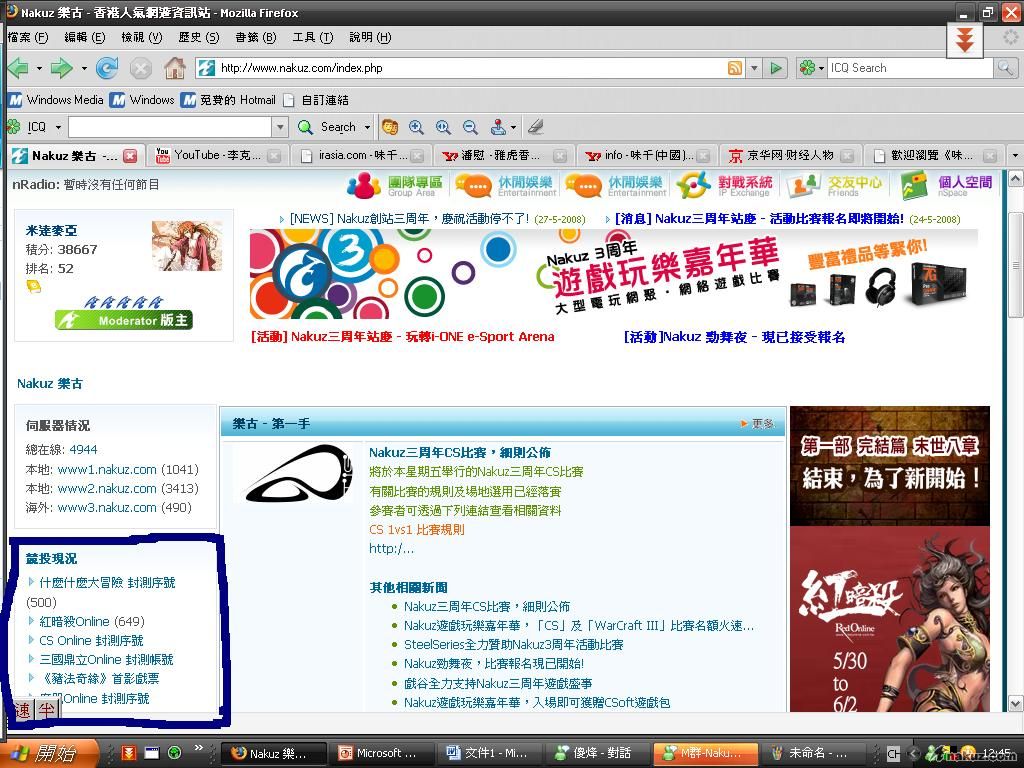Click the Reload page icon
The height and width of the screenshot is (768, 1024).
point(107,68)
